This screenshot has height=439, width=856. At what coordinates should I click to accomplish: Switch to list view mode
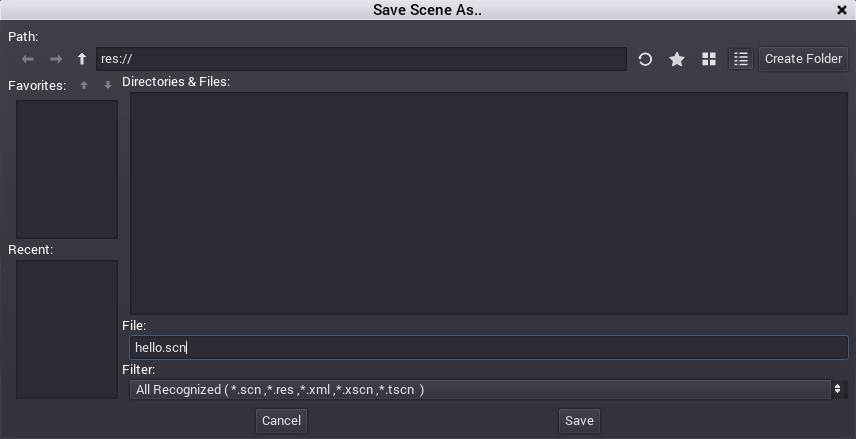point(740,59)
